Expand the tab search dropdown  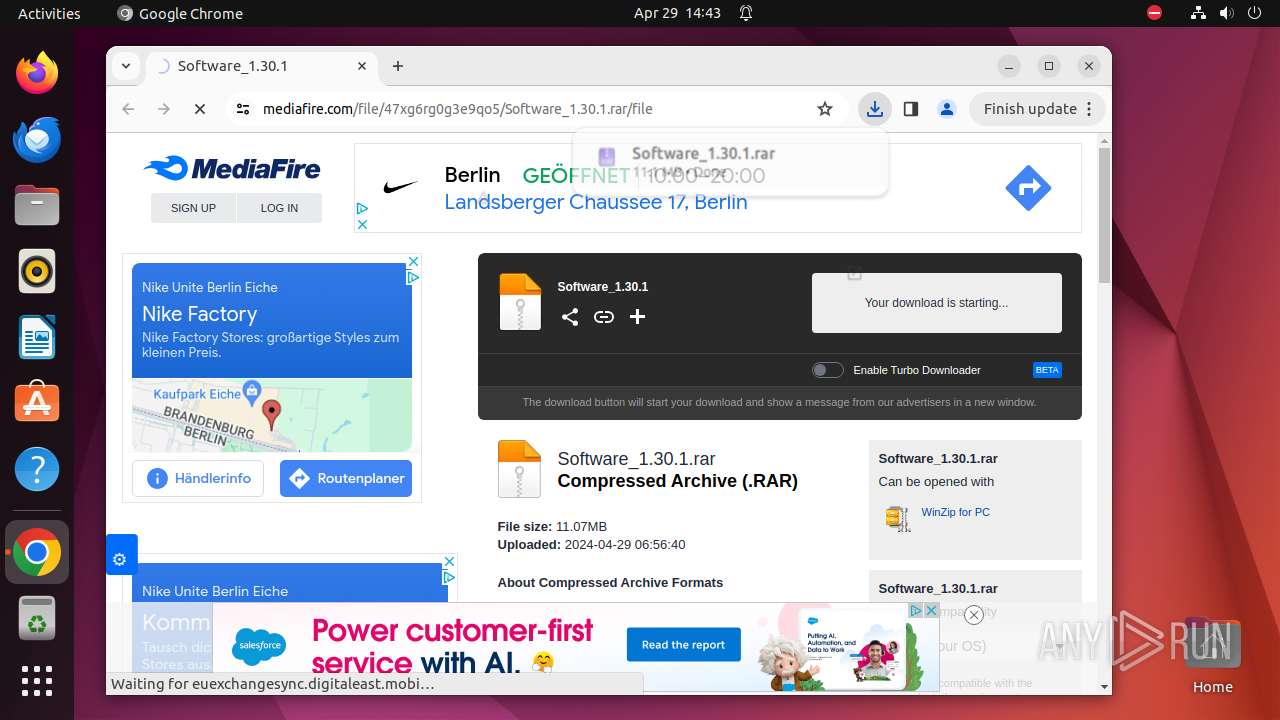[x=126, y=66]
